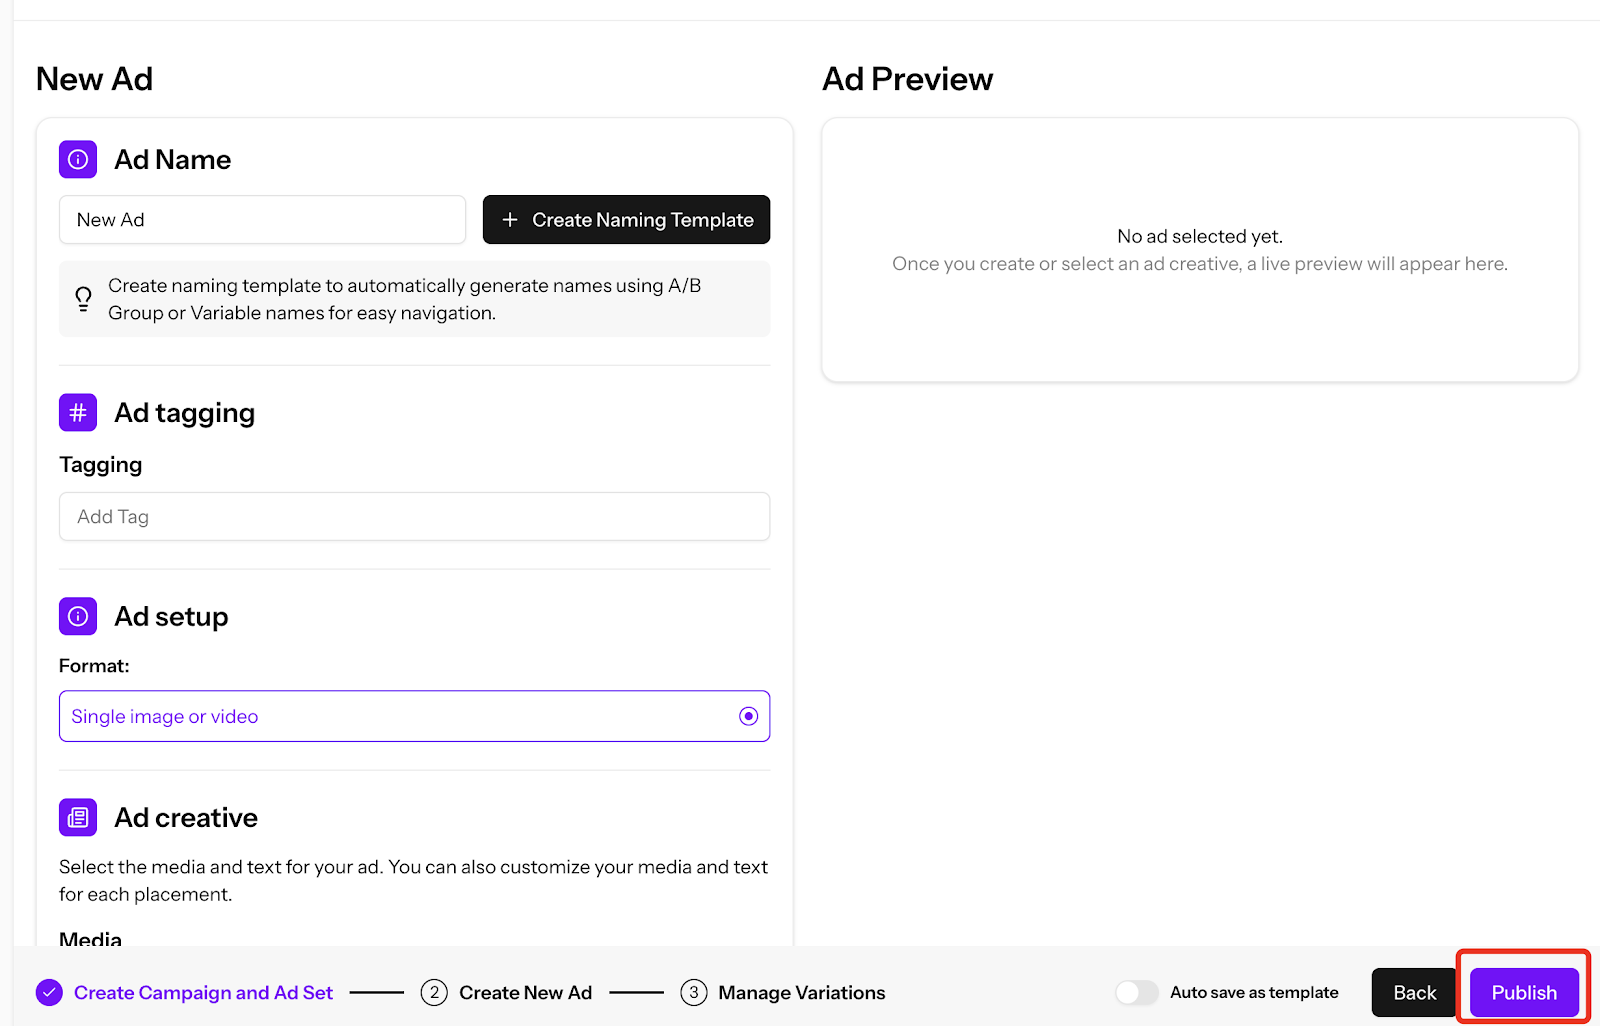Click the lightbulb tip icon
1600x1026 pixels.
pyautogui.click(x=83, y=298)
